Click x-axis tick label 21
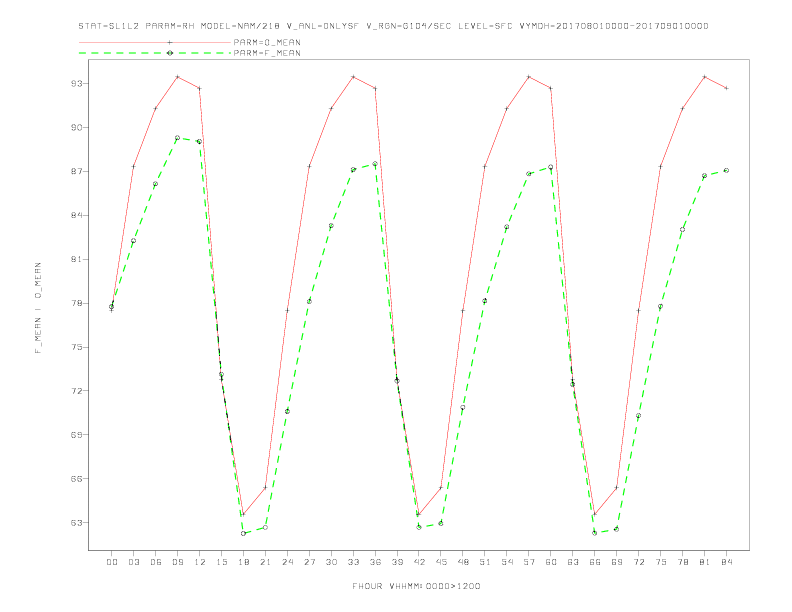Viewport: 792px width, 612px height. click(266, 562)
